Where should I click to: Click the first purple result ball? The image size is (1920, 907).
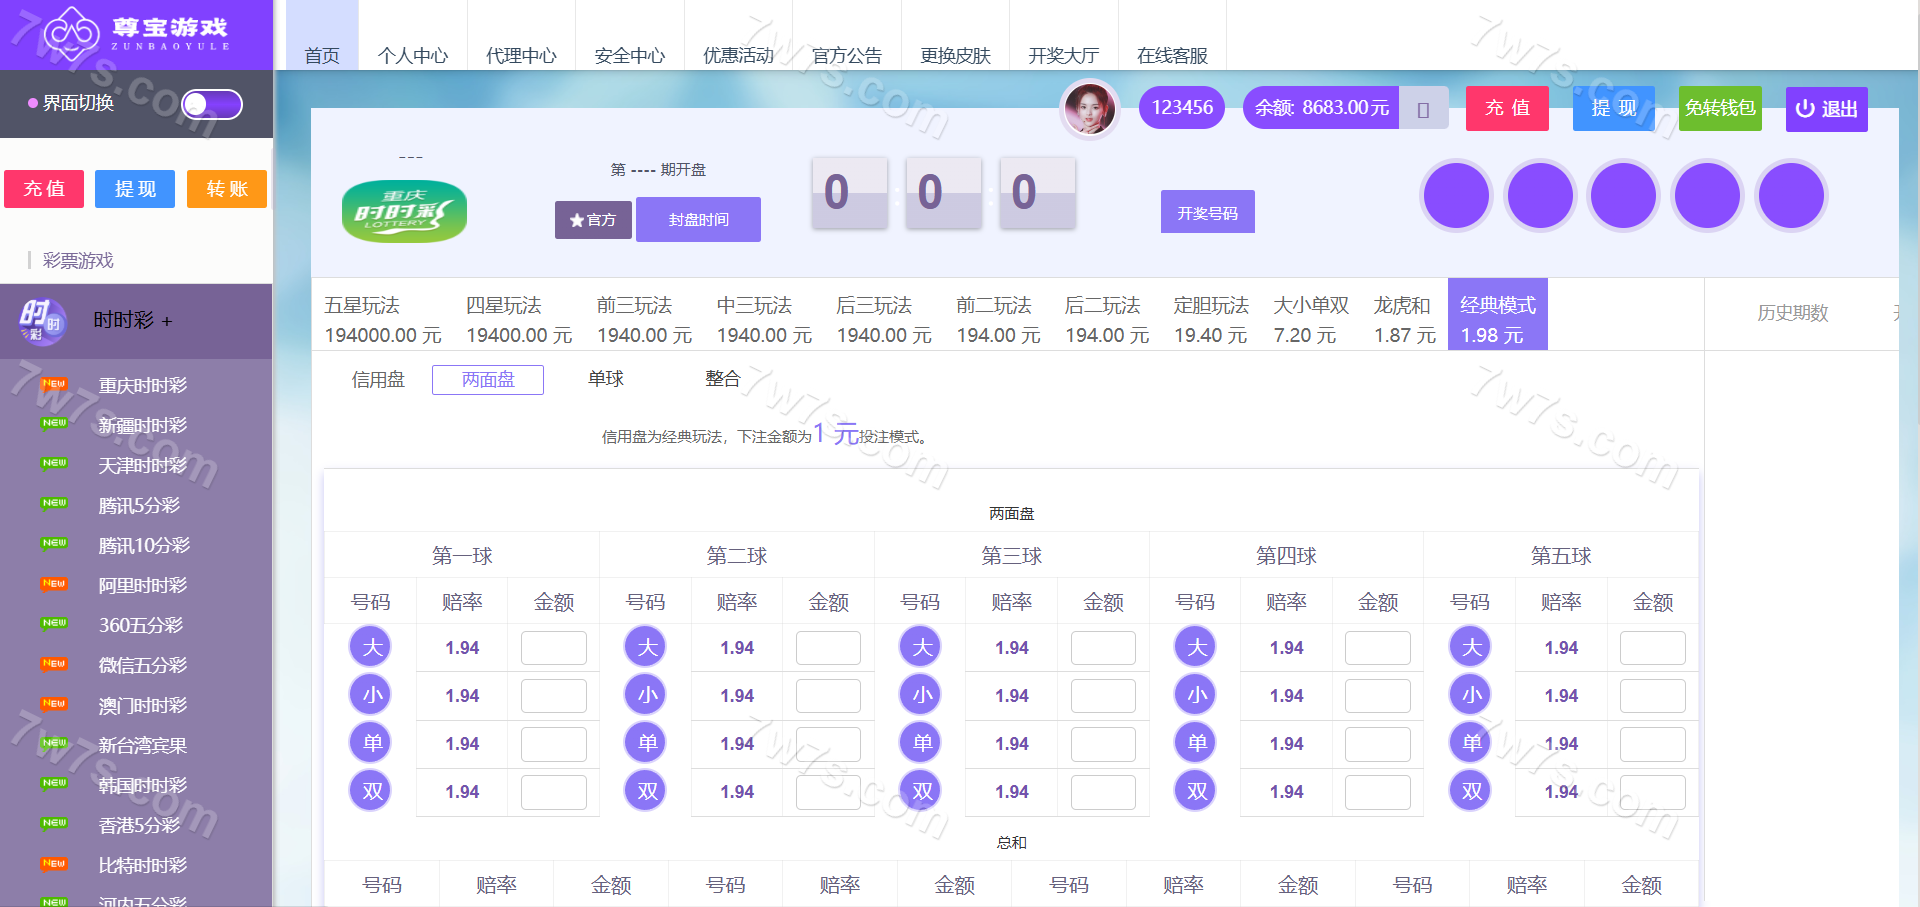[1456, 195]
